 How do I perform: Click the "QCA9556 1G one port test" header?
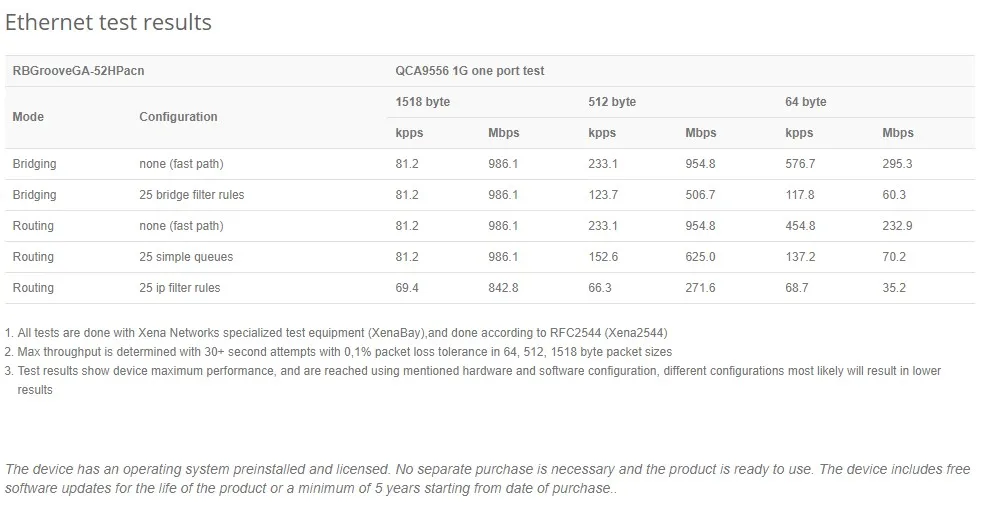(x=469, y=71)
